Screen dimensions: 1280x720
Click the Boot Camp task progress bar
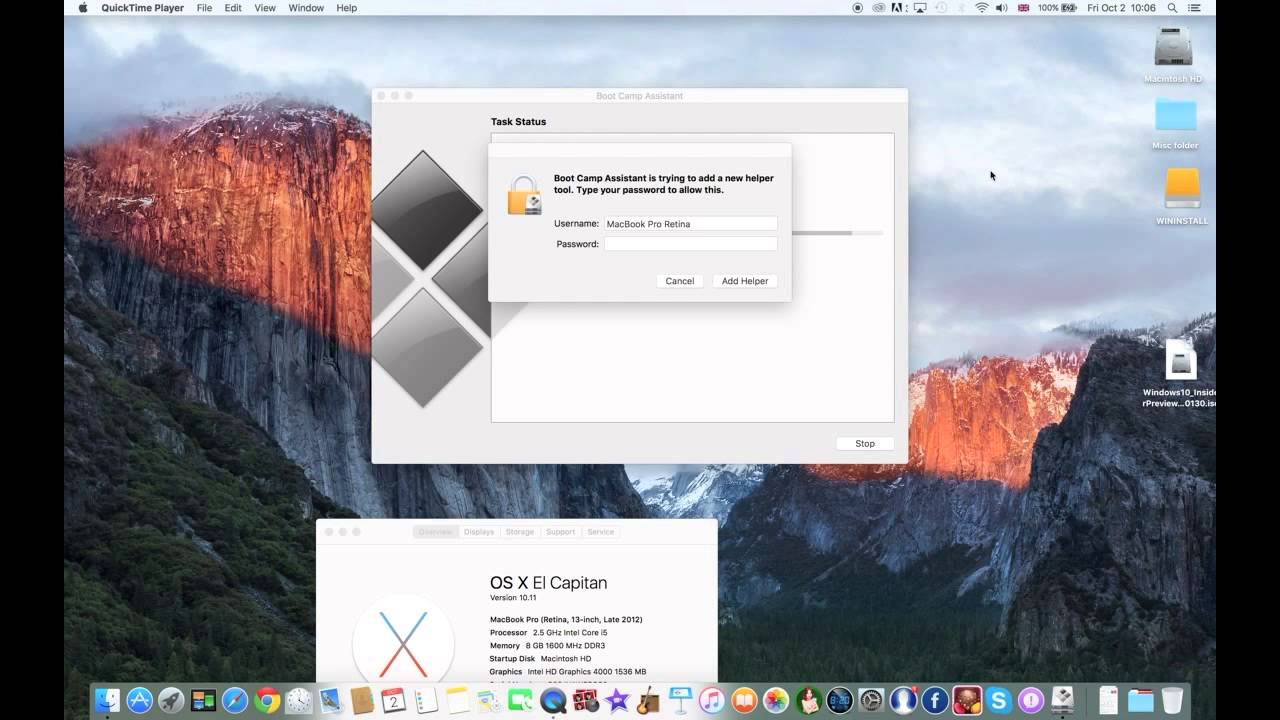coord(837,233)
